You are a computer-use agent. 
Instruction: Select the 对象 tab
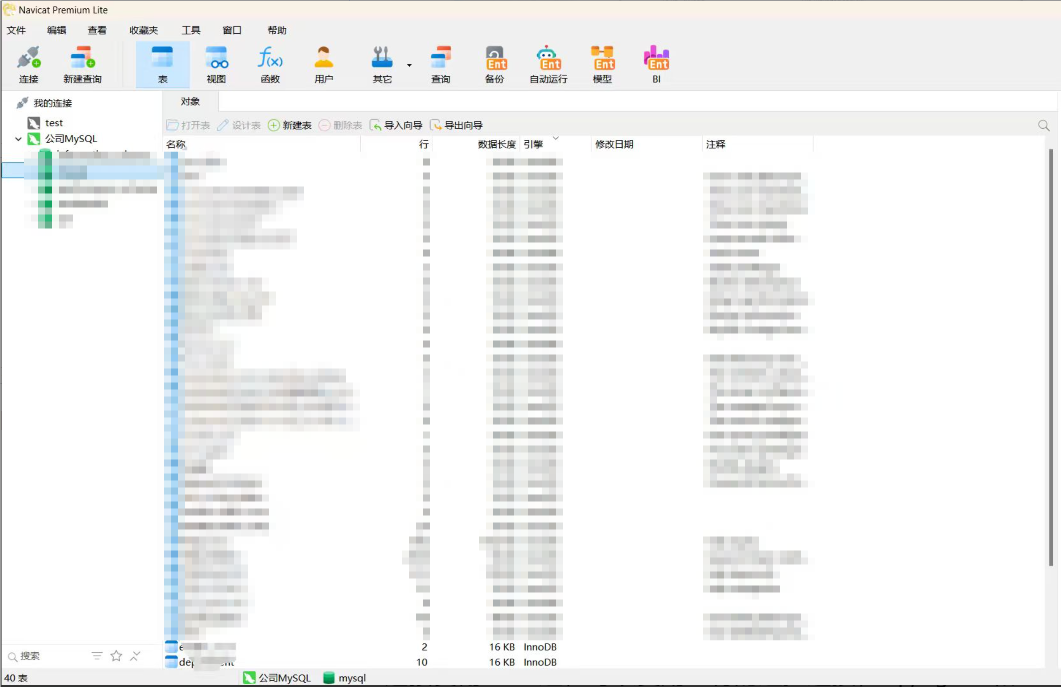click(190, 102)
